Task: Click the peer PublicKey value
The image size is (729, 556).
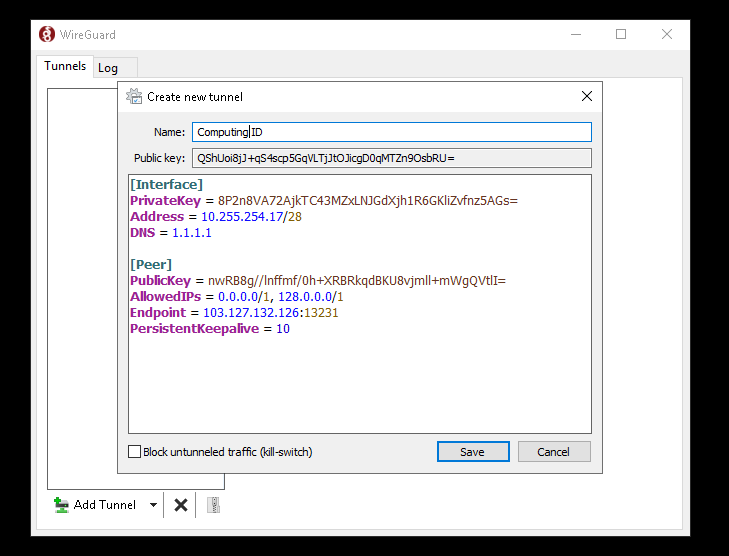Action: [x=357, y=281]
